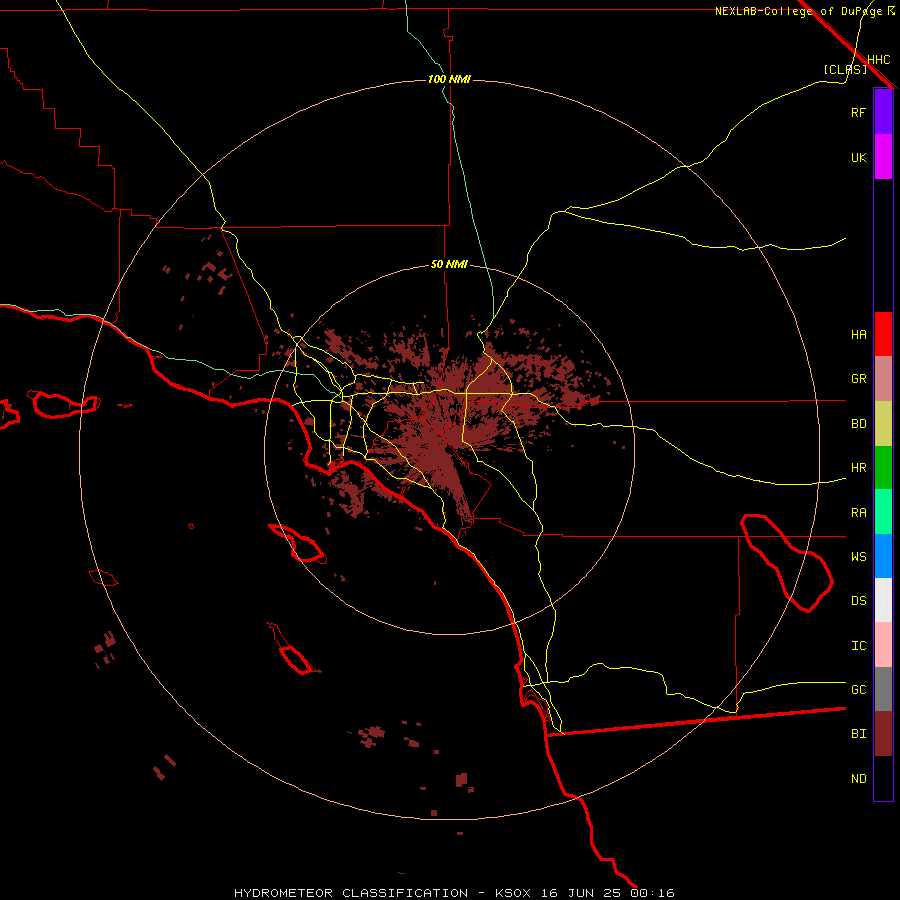900x900 pixels.
Task: Click the HA red legend swatch
Action: pos(883,334)
